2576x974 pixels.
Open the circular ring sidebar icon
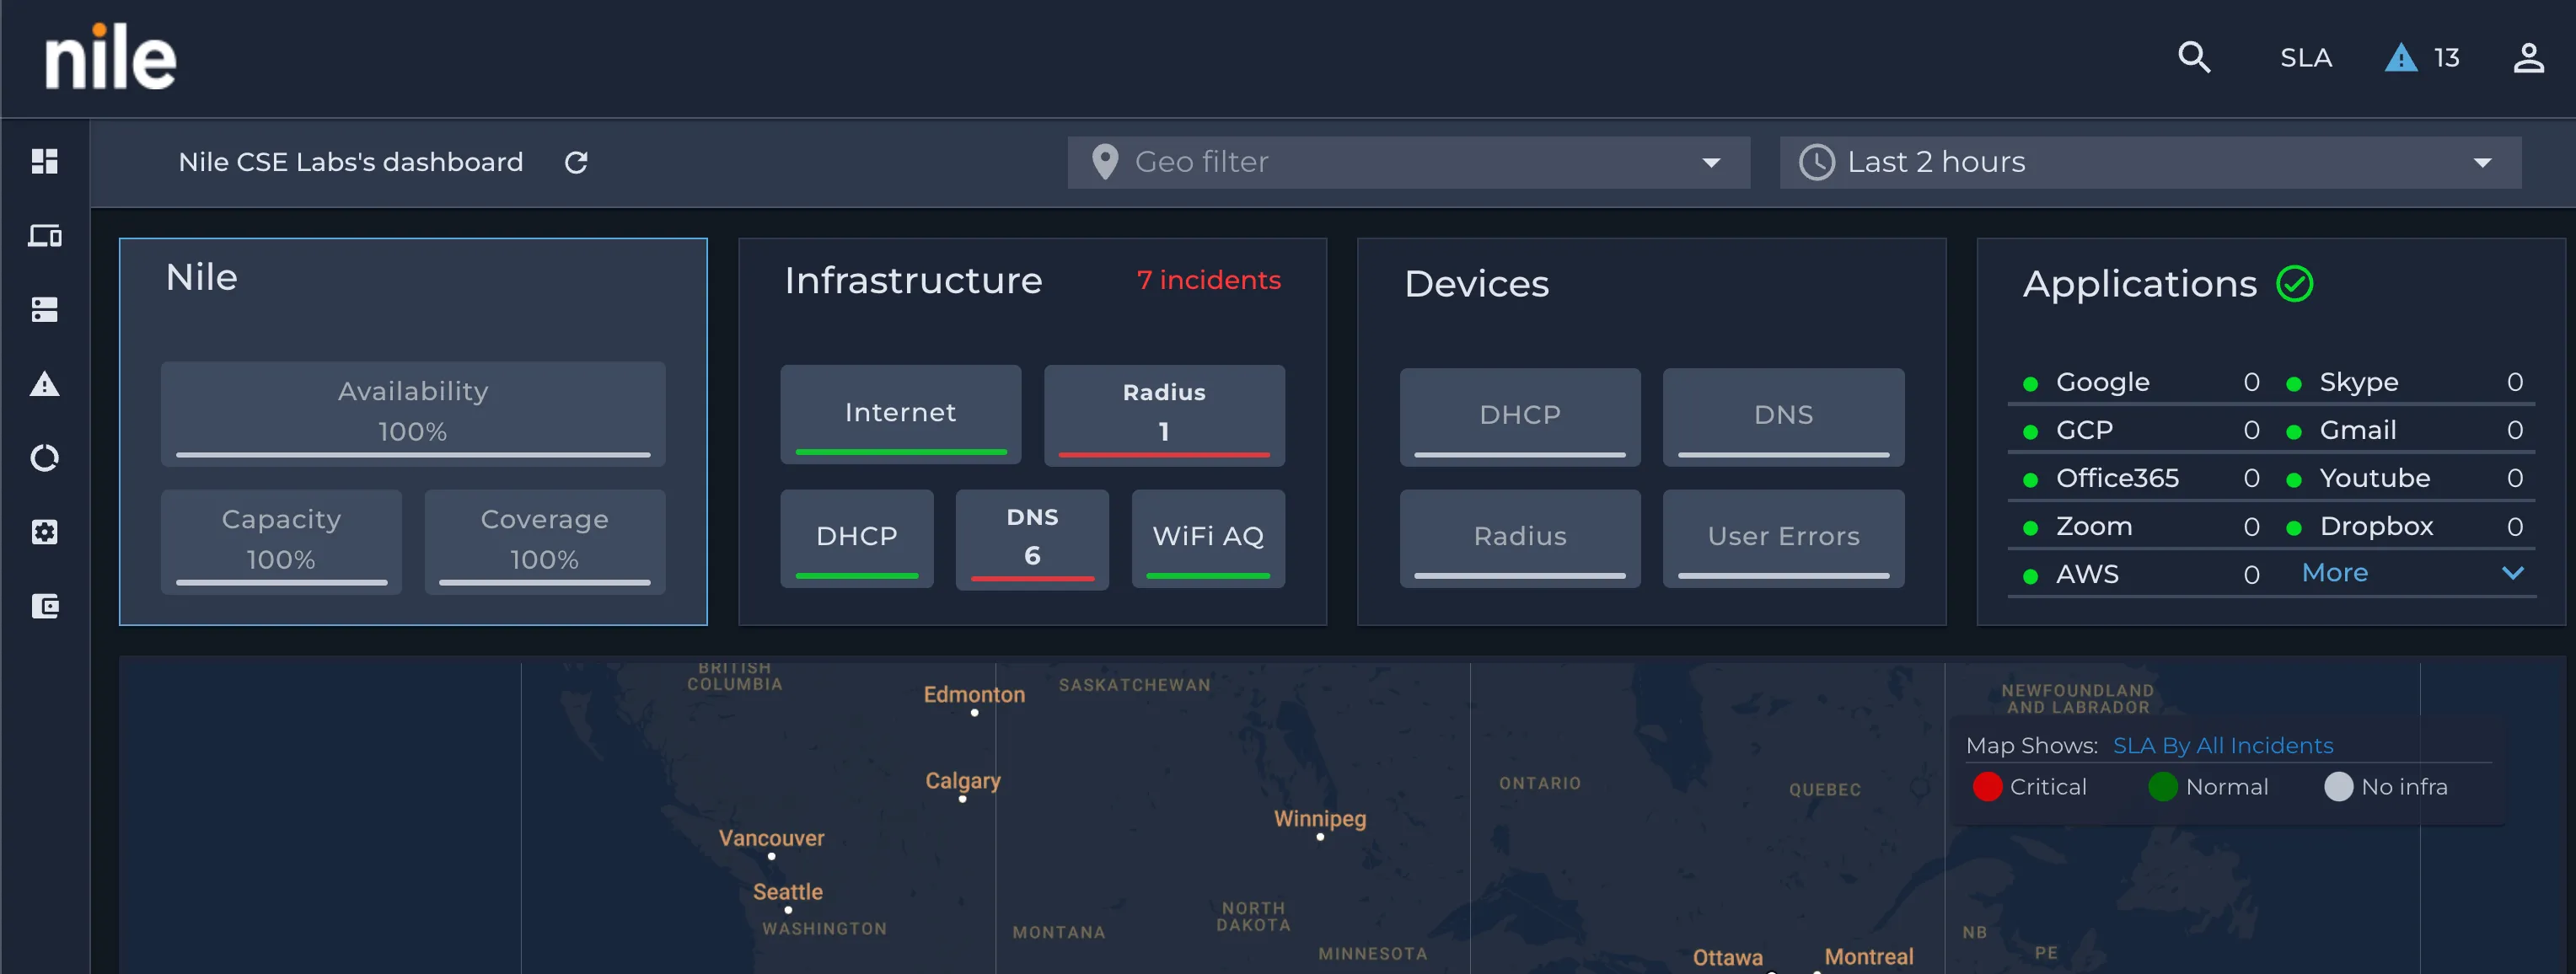point(44,457)
